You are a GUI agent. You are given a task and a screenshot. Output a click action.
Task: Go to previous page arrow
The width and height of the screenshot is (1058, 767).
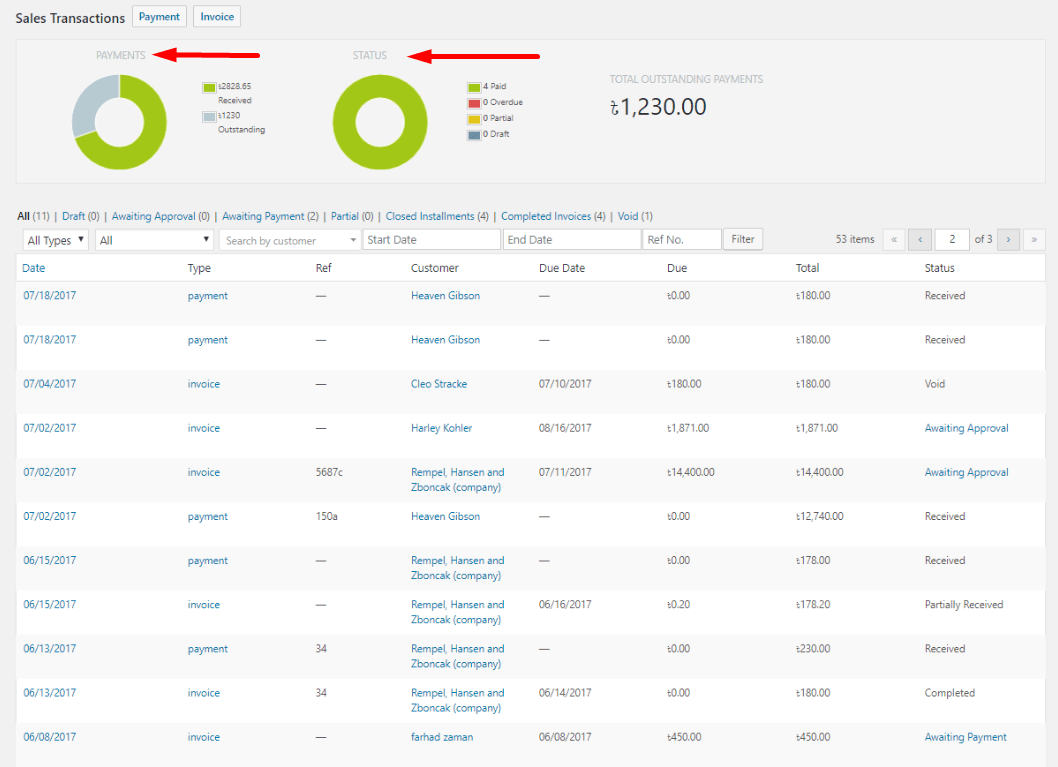920,239
